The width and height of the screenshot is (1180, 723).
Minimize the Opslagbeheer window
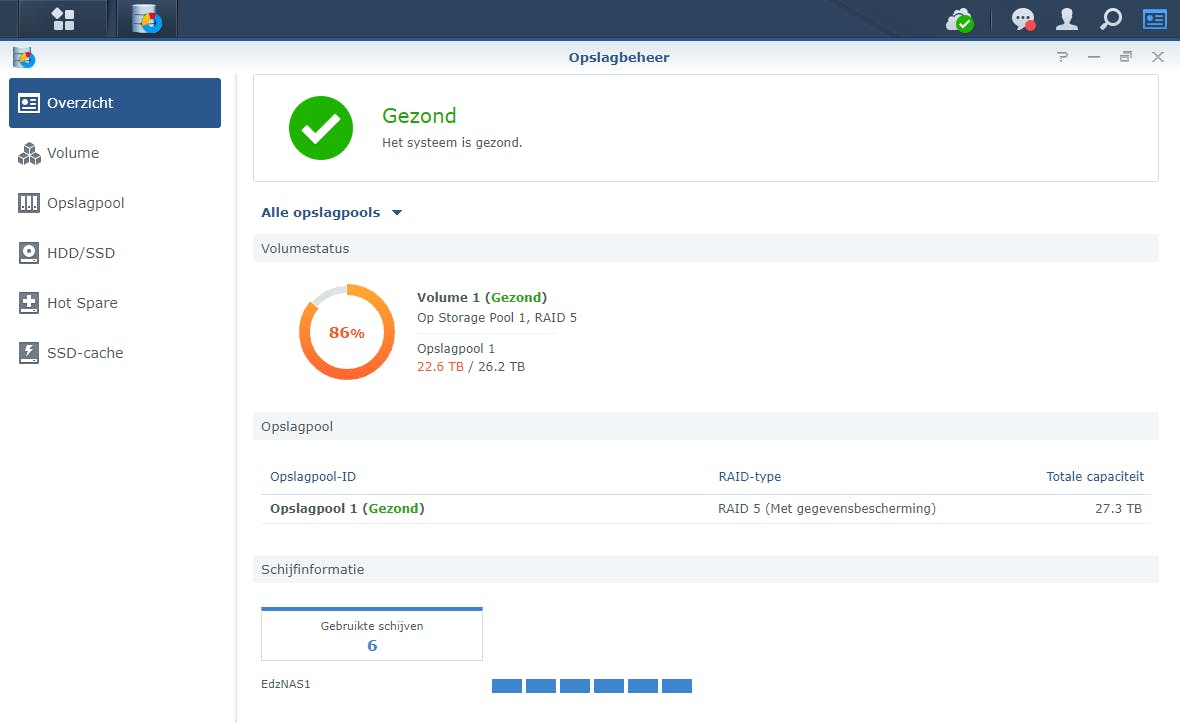click(1093, 57)
